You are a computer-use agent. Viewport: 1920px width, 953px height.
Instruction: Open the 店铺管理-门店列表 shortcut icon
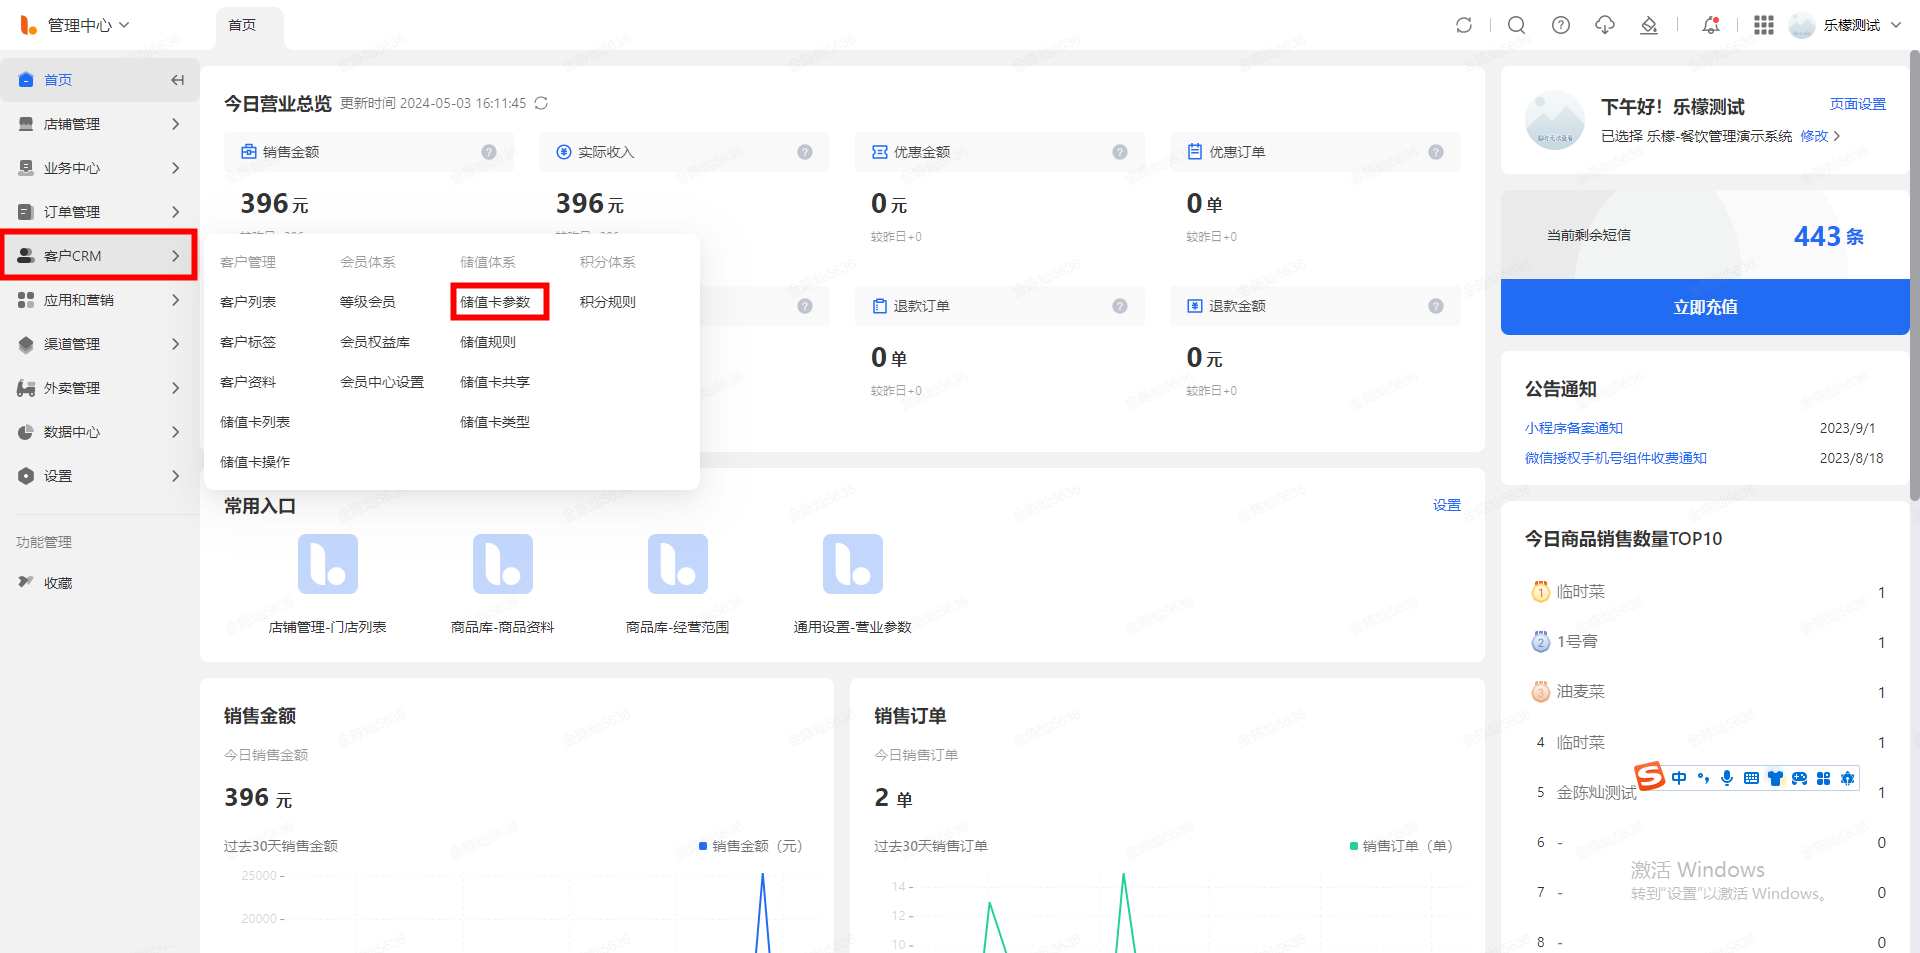tap(328, 564)
